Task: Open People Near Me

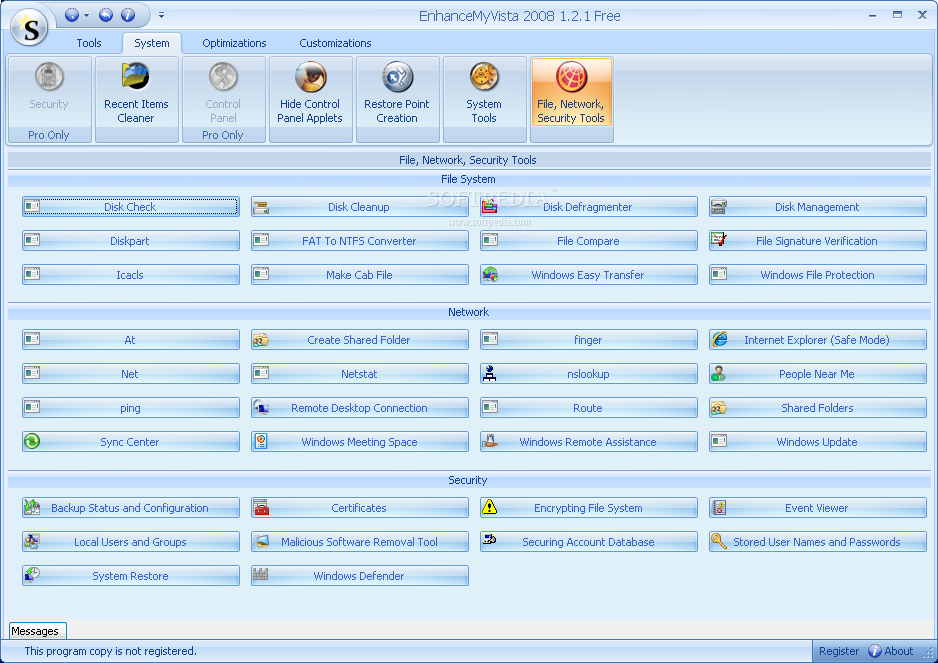Action: pyautogui.click(x=818, y=373)
